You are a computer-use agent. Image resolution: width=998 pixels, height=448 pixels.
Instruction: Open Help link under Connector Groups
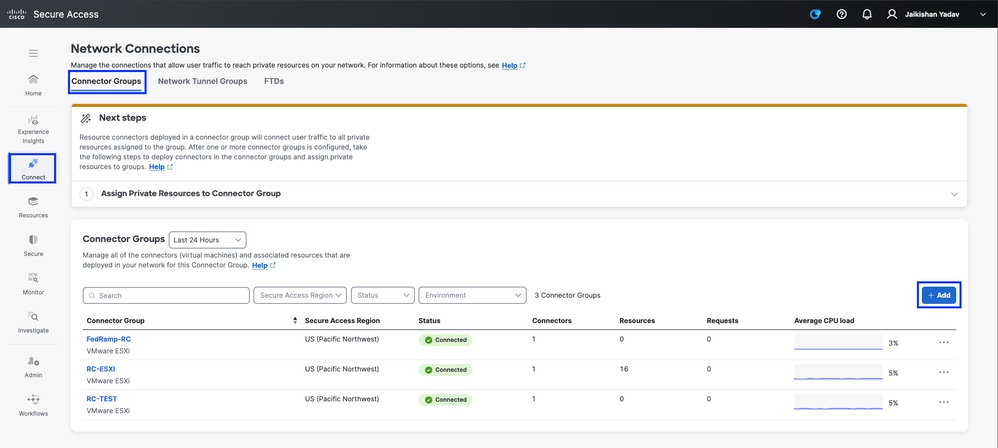click(264, 265)
